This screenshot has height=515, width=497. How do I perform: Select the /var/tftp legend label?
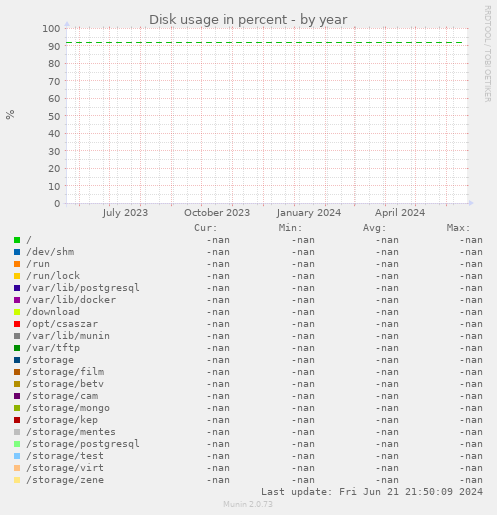(x=53, y=348)
